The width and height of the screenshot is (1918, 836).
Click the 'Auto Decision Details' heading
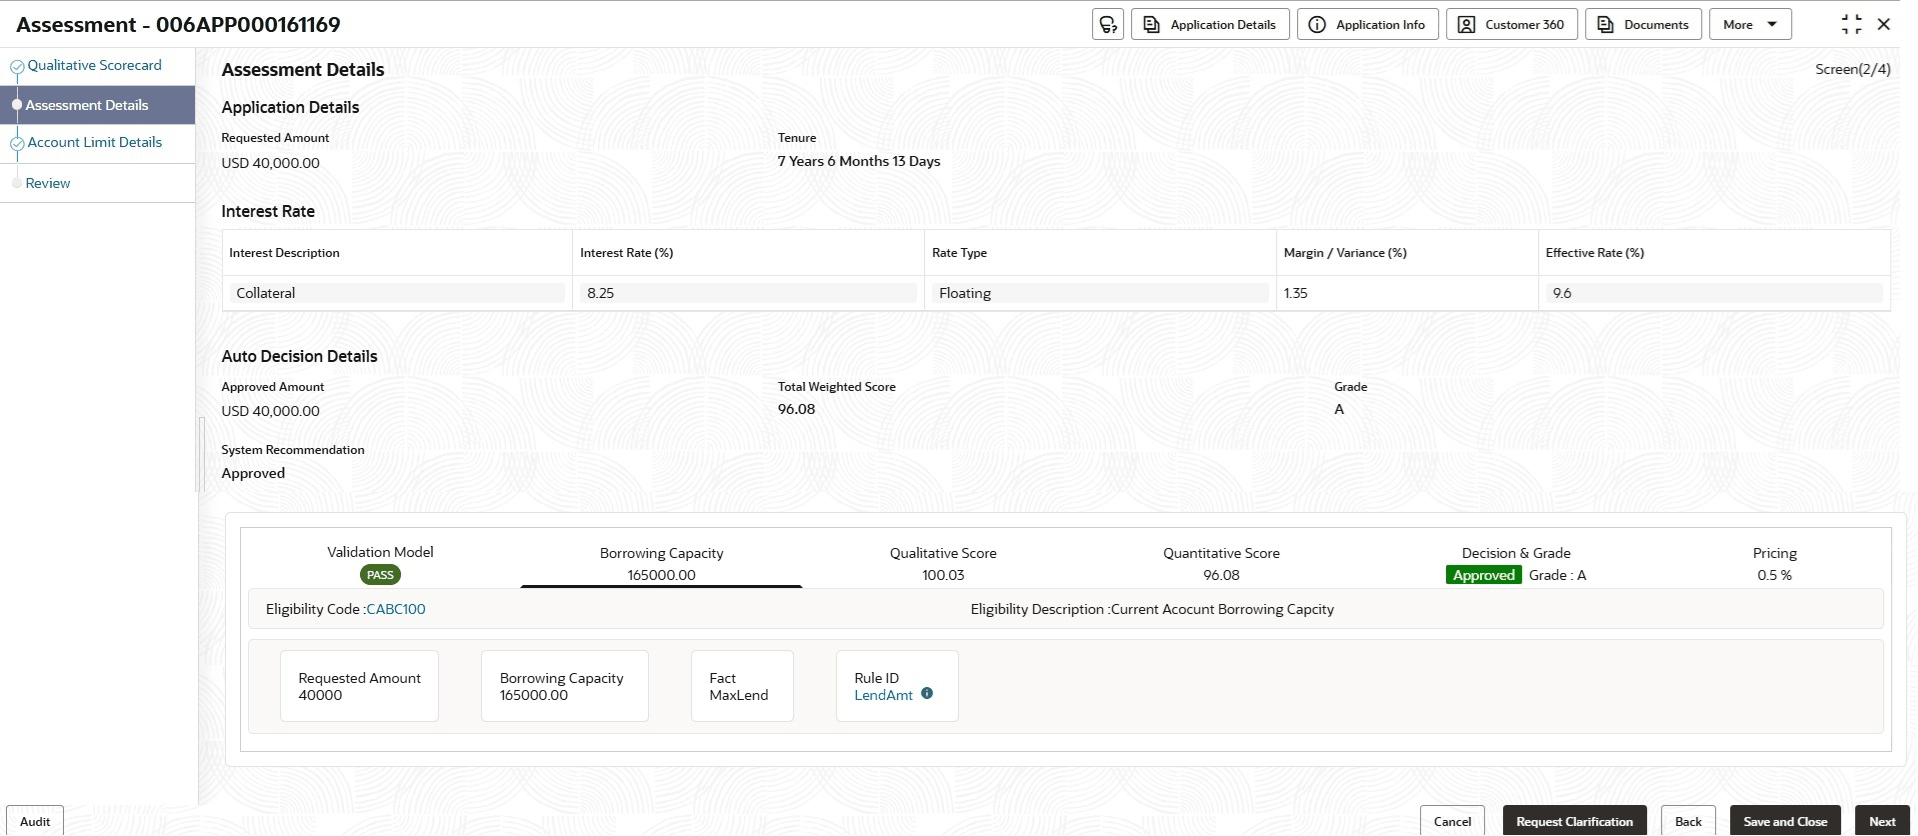pos(299,356)
